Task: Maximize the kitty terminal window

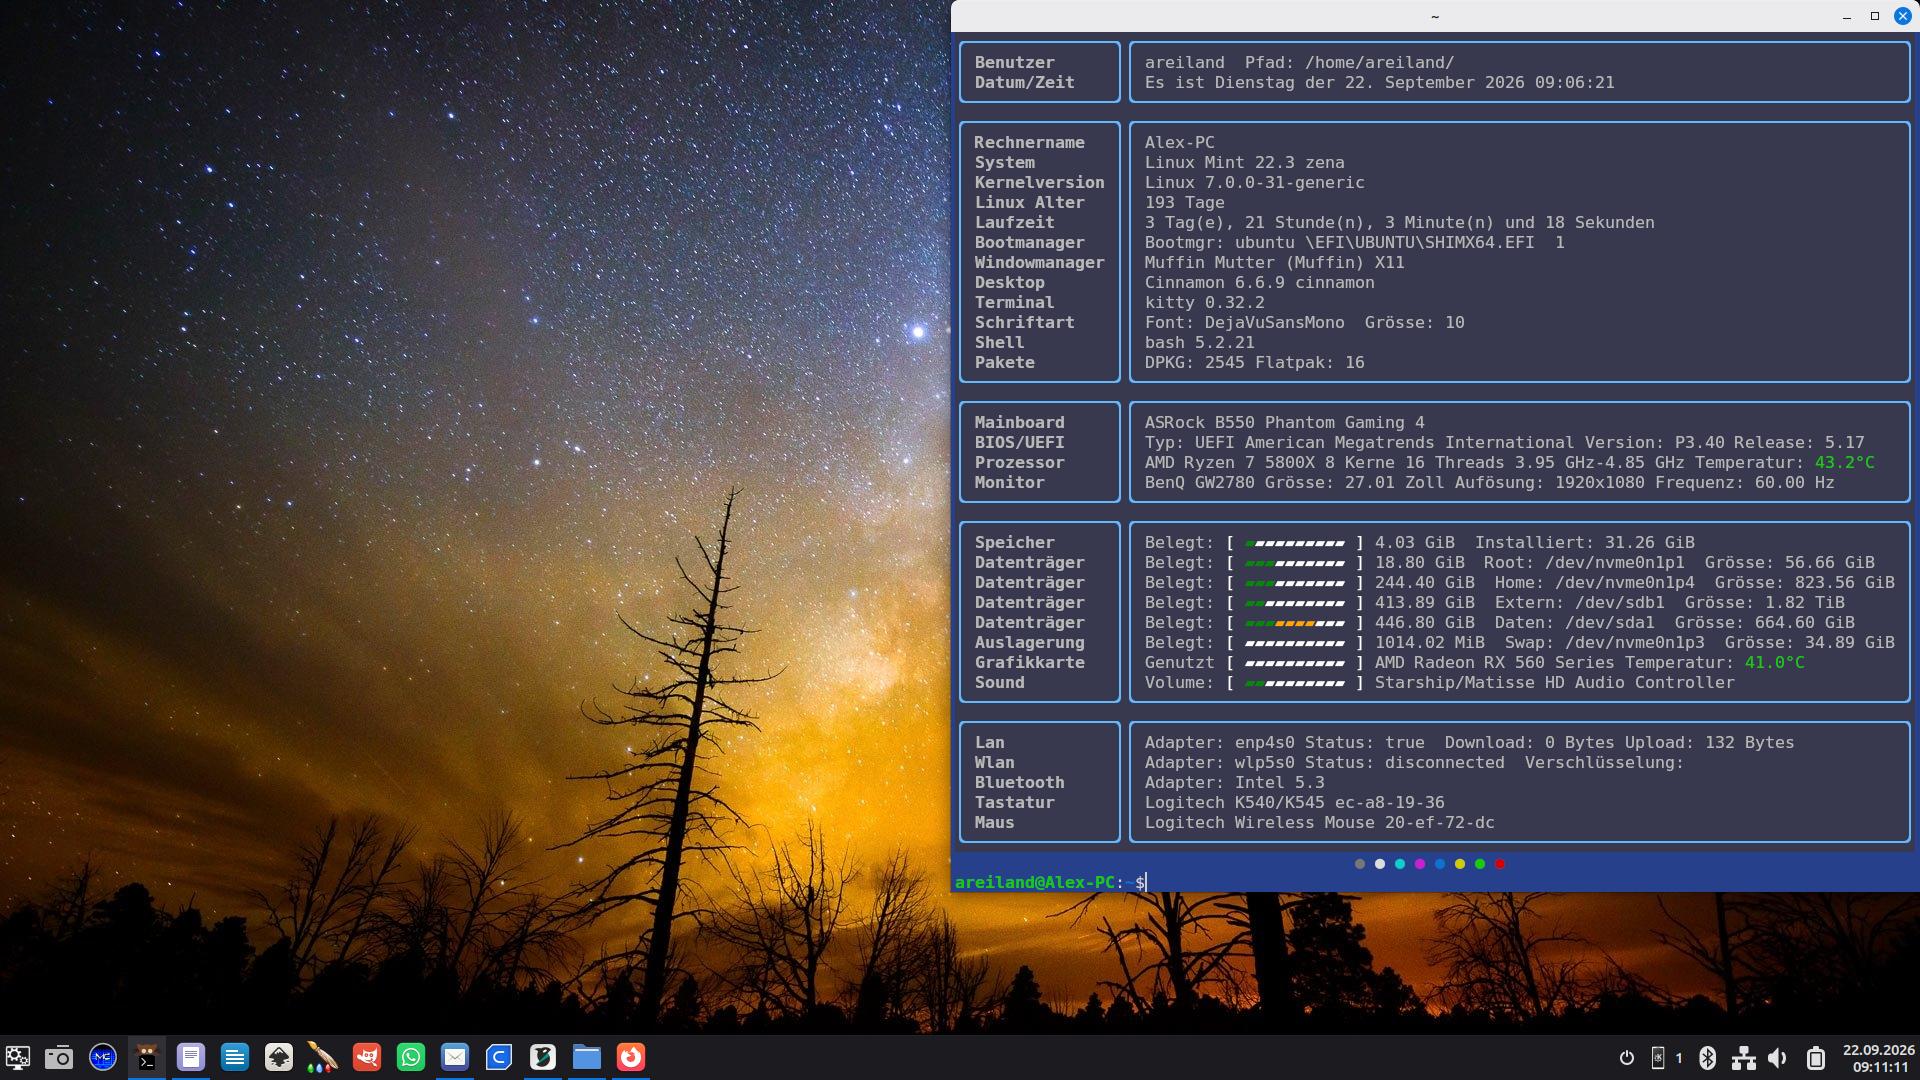Action: coord(1875,16)
